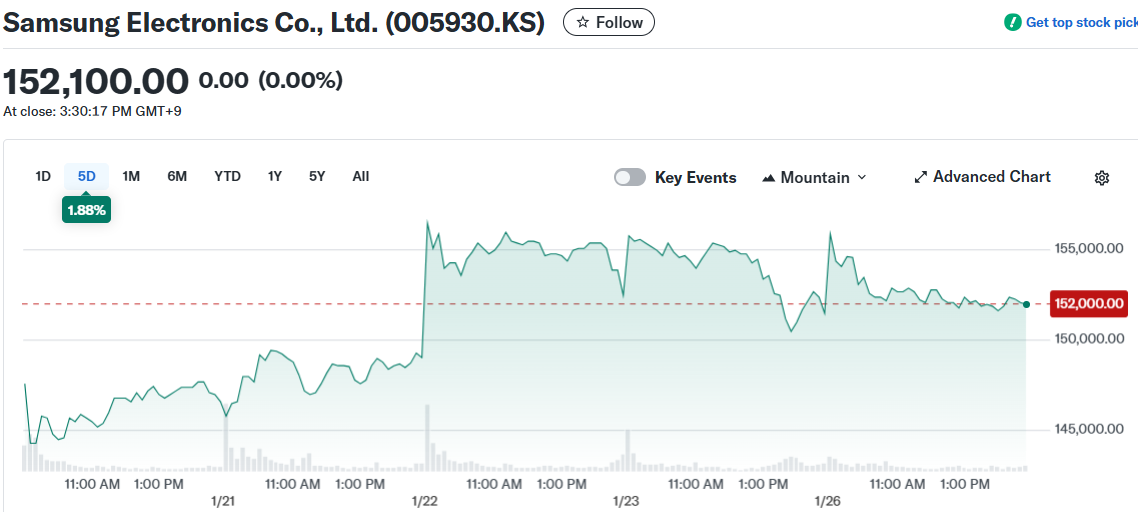Screen dimensions: 1138x512
Task: Follow Samsung Electronics stock
Action: (x=609, y=23)
